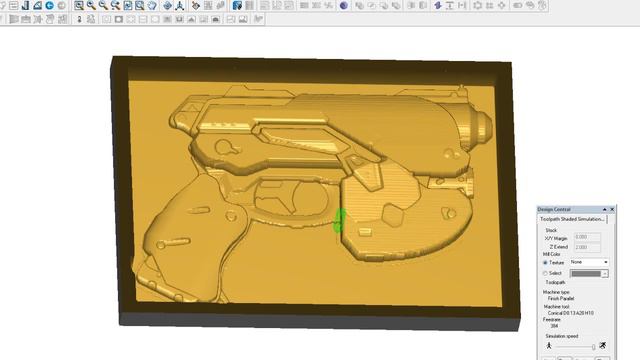Click the zoom window magnifier icon
640x360 pixels.
(x=79, y=6)
